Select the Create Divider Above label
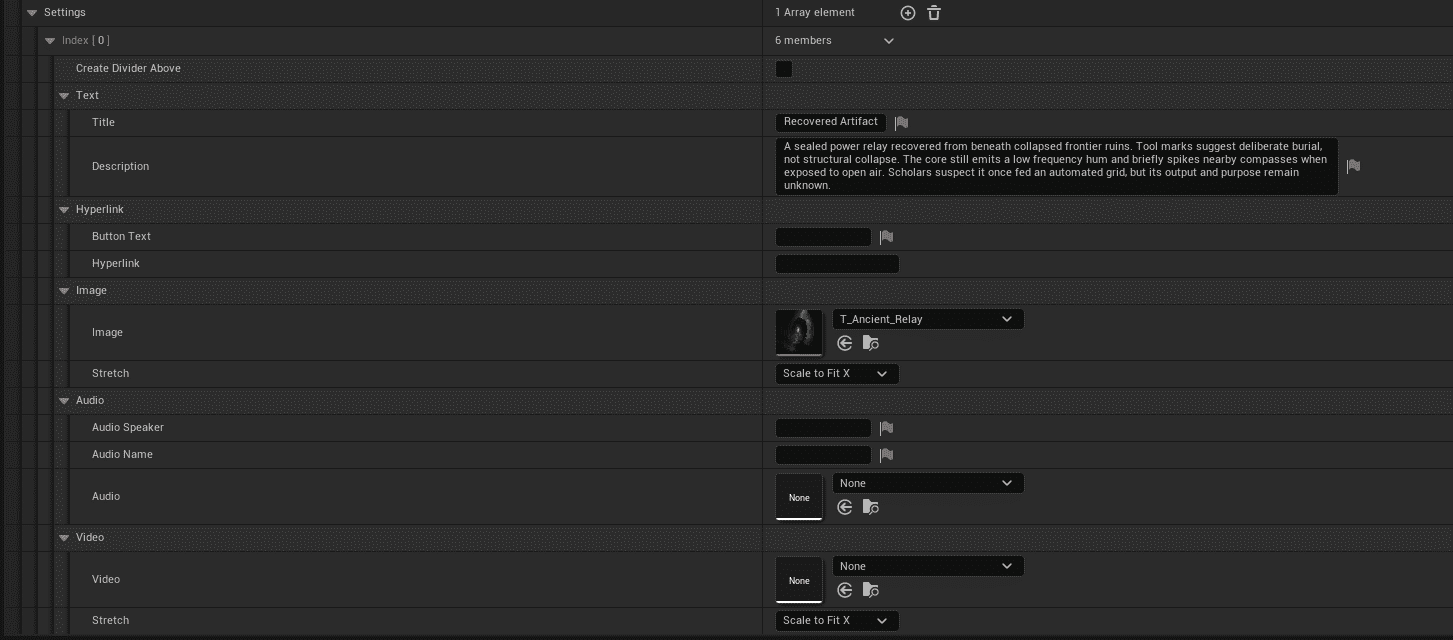This screenshot has width=1453, height=640. click(x=128, y=68)
